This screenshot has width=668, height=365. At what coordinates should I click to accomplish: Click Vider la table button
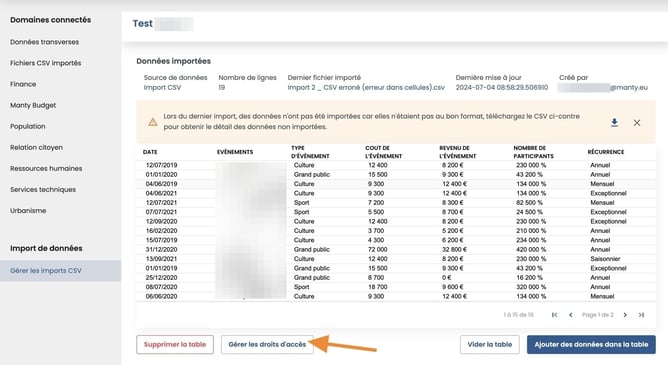[x=489, y=344]
